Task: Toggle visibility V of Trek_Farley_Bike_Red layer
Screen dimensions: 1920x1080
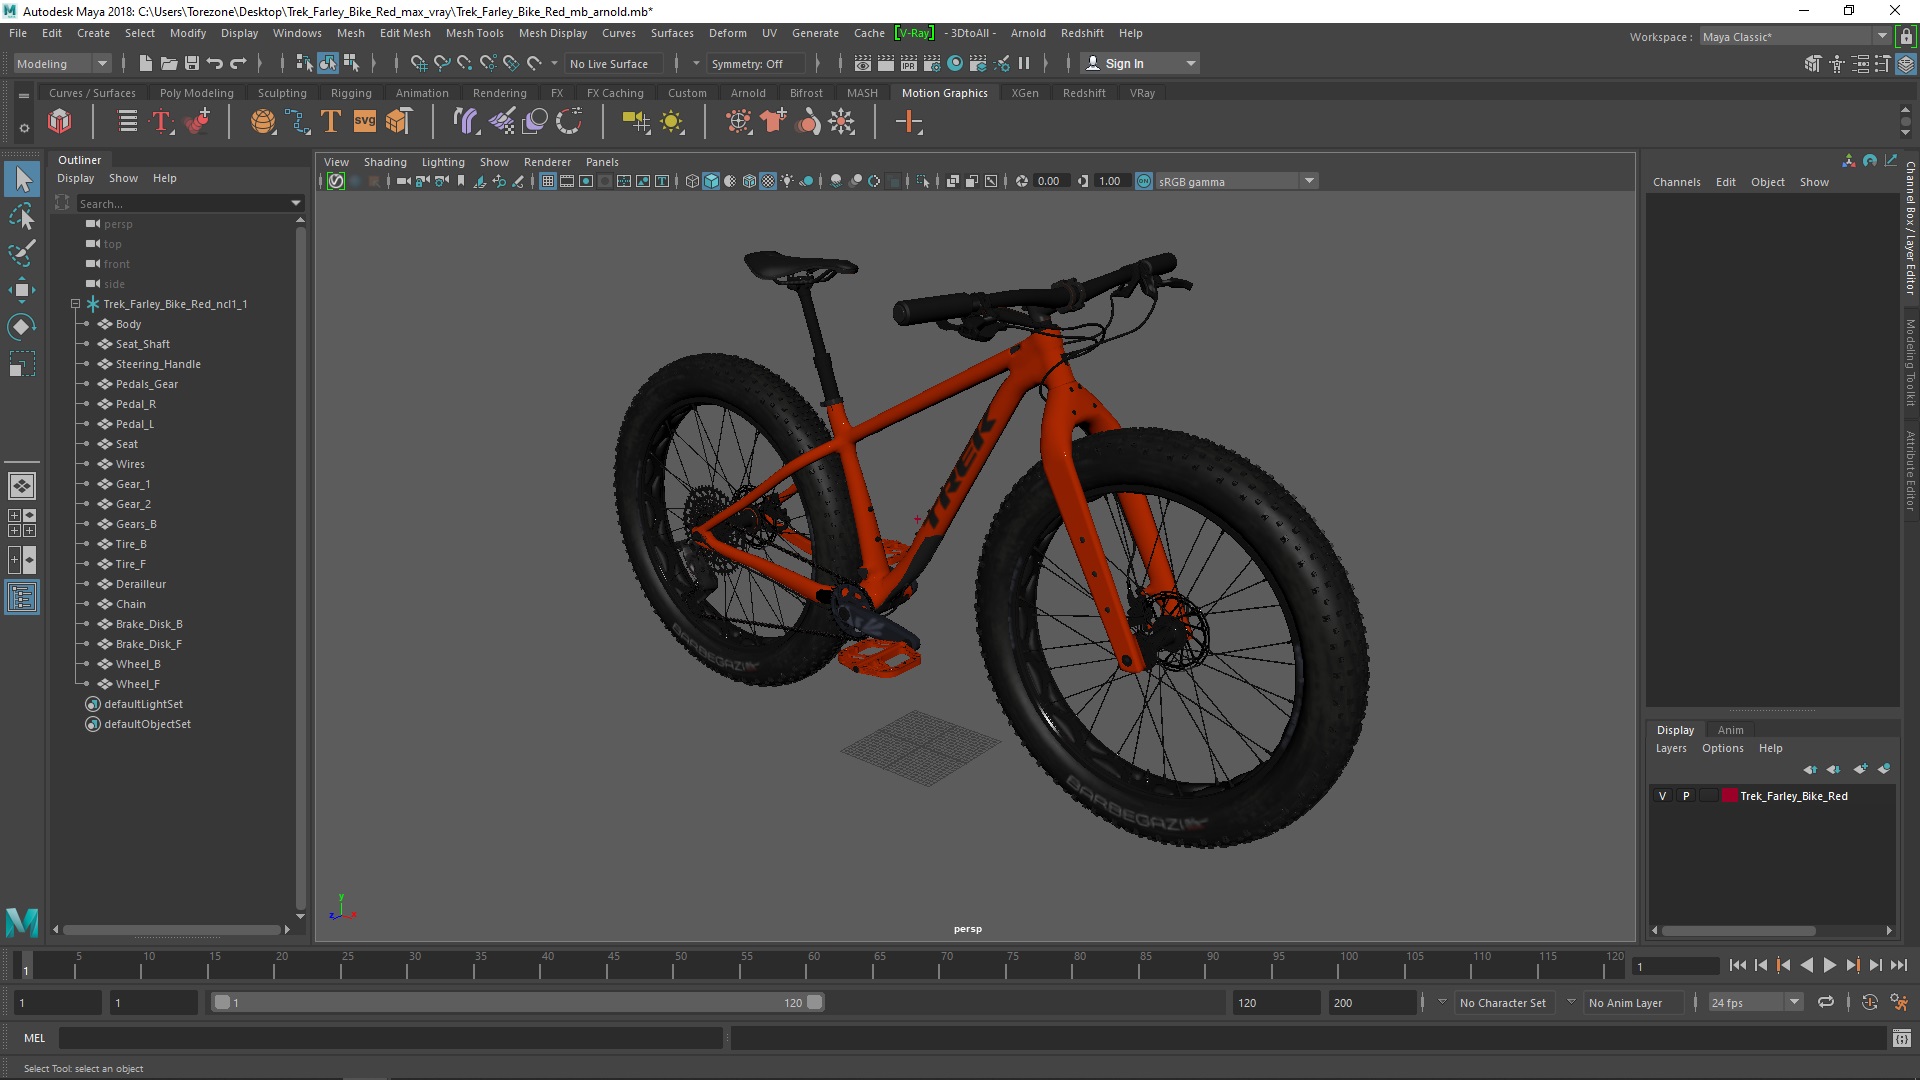Action: pos(1662,796)
